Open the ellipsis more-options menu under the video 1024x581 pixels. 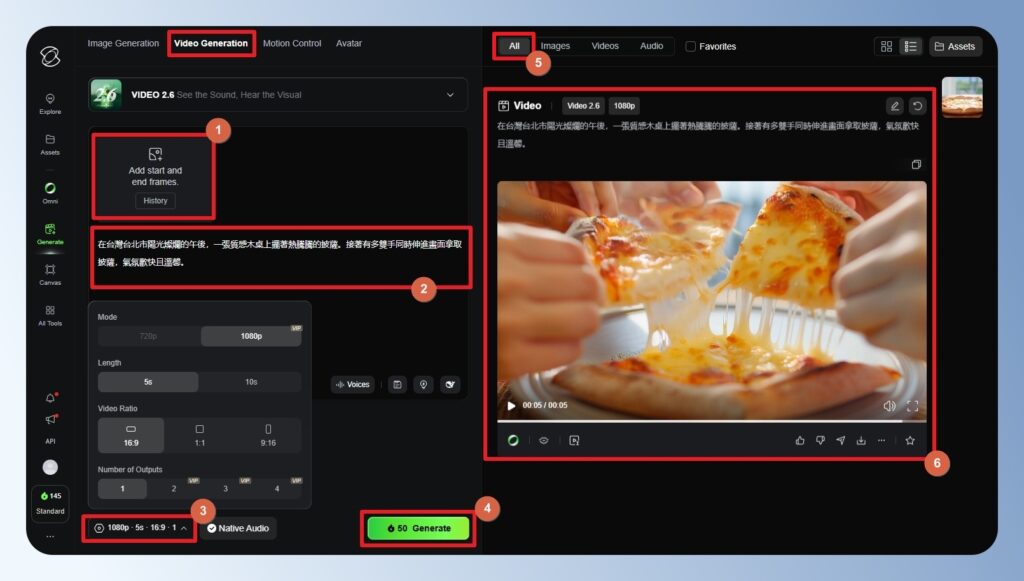click(882, 440)
